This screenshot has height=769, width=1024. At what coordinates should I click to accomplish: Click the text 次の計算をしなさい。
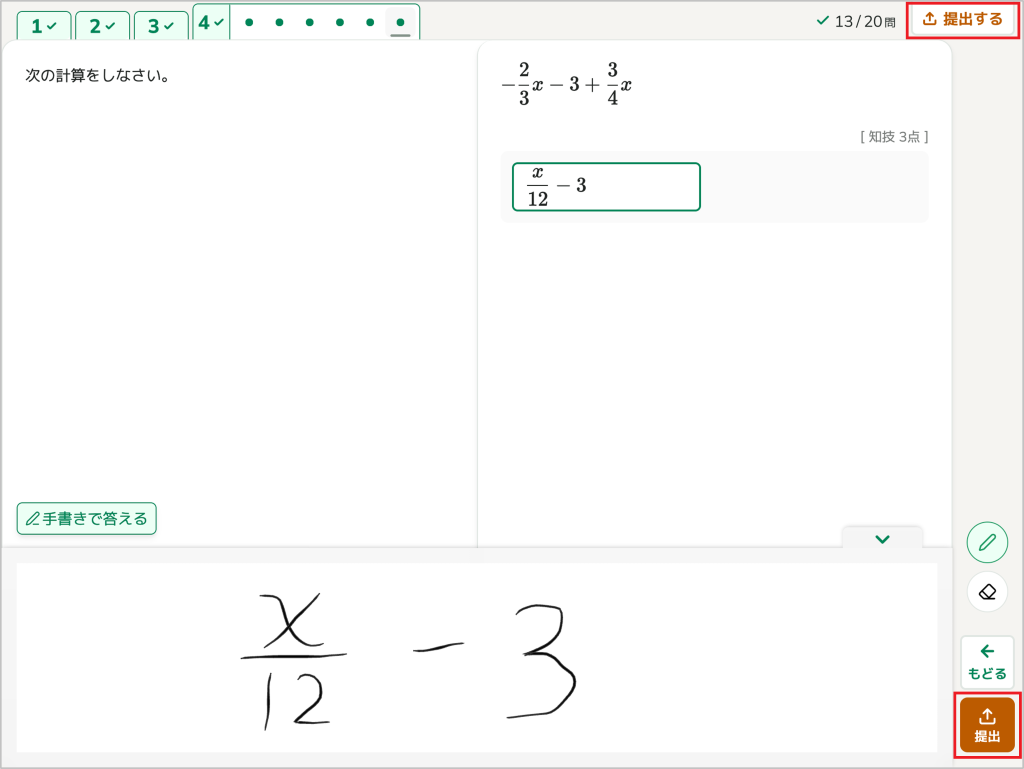pyautogui.click(x=97, y=76)
